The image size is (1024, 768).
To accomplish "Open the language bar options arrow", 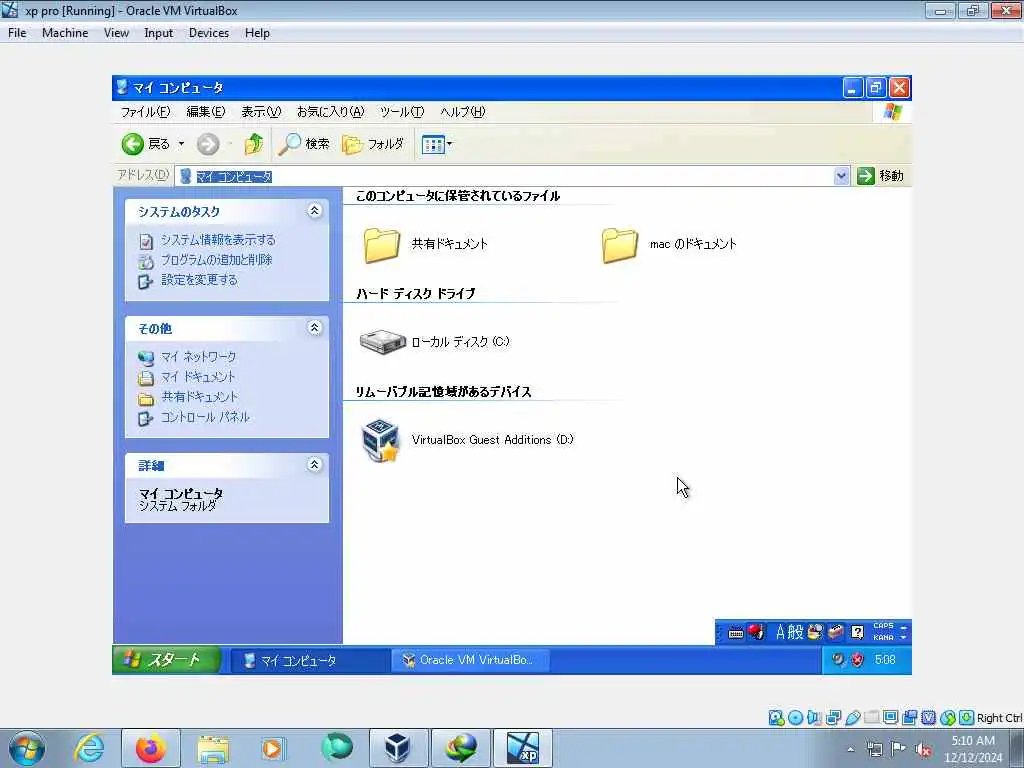I will [x=904, y=637].
